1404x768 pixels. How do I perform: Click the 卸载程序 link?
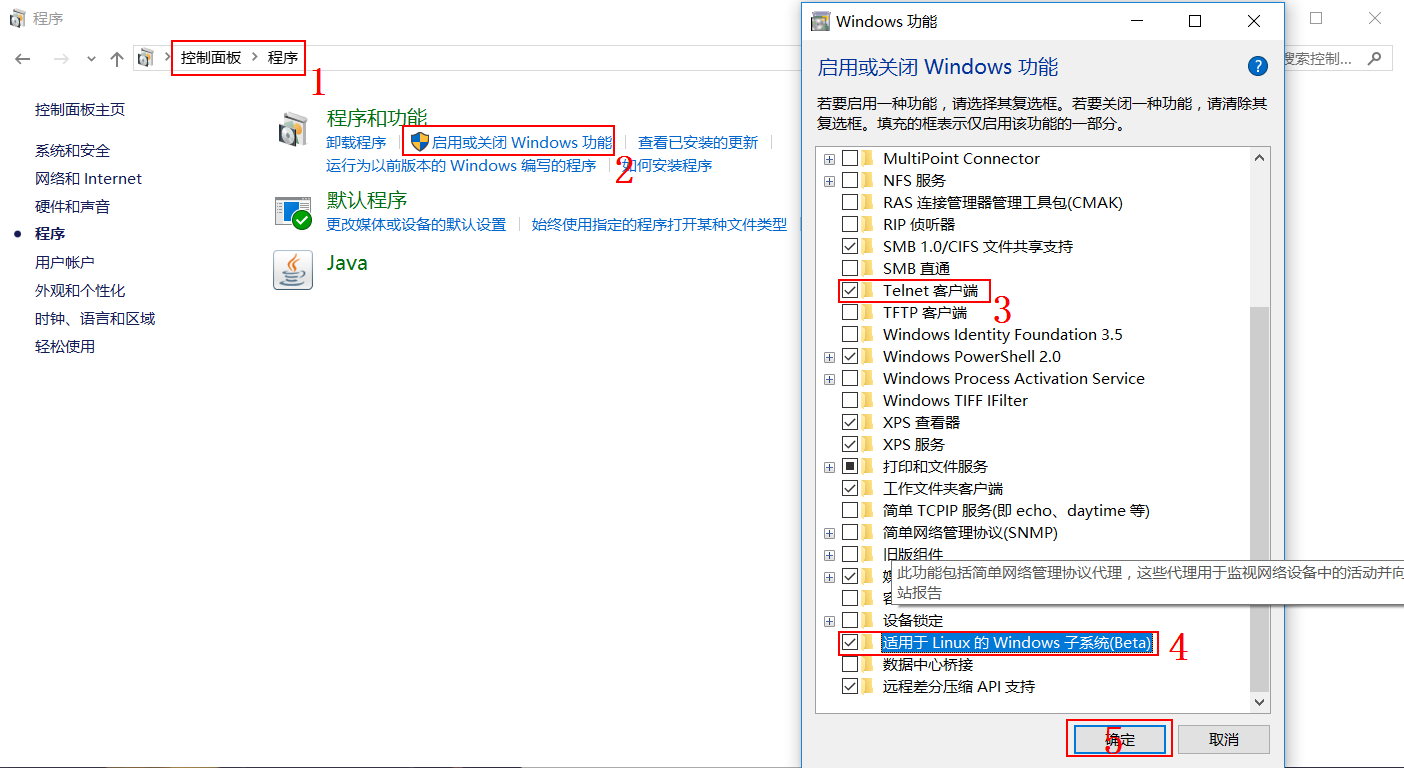(356, 142)
